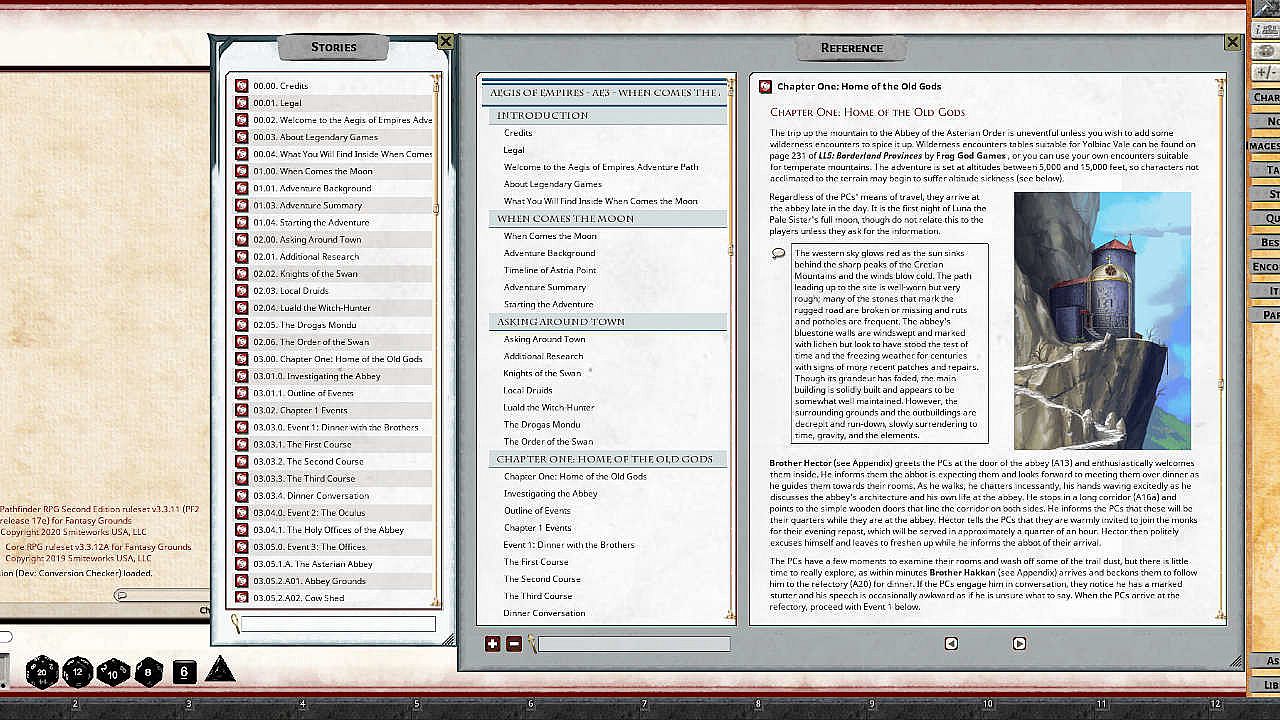Go to previous reference page
The image size is (1280, 720).
coord(951,644)
